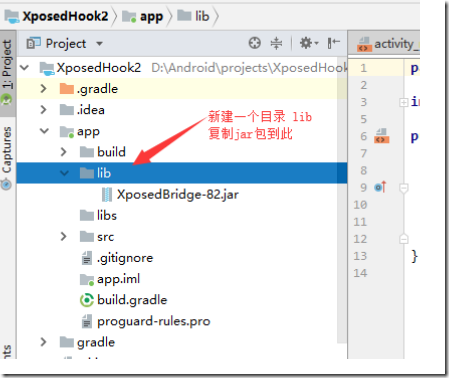Screen dimensions: 449x378
Task: Click the scroll from source target icon
Action: tap(255, 43)
